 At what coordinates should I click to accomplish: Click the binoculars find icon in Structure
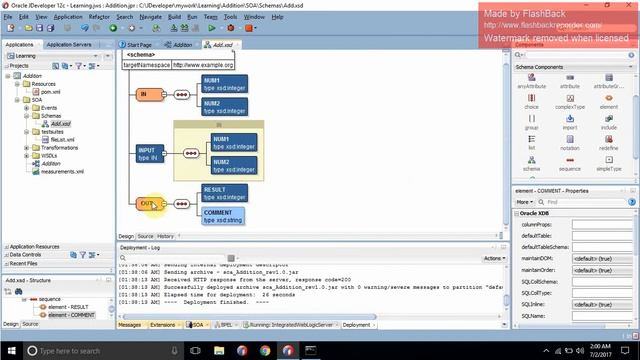[x=19, y=291]
